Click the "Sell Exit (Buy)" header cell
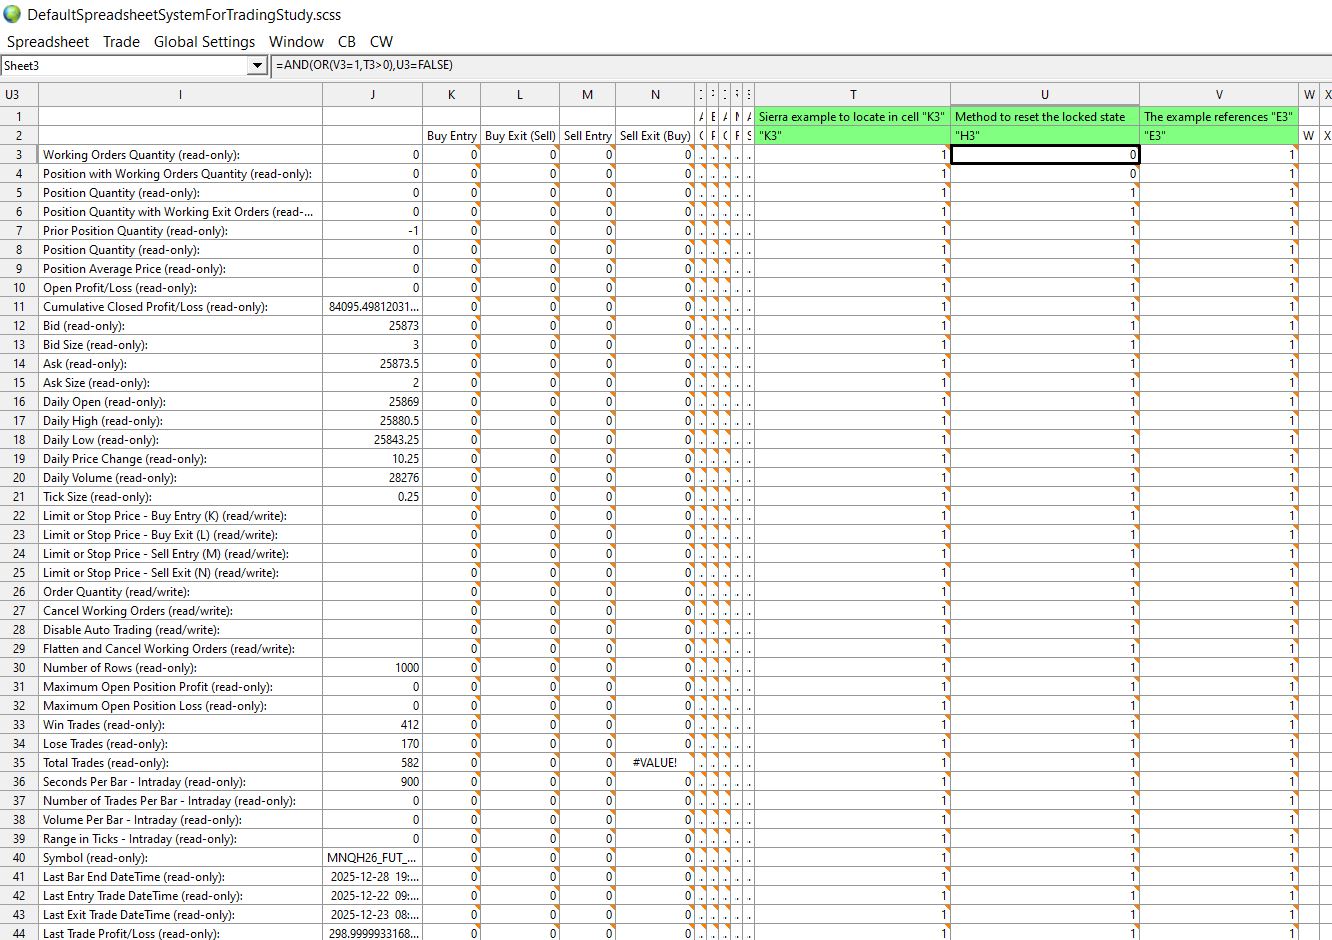This screenshot has width=1332, height=940. click(x=655, y=136)
